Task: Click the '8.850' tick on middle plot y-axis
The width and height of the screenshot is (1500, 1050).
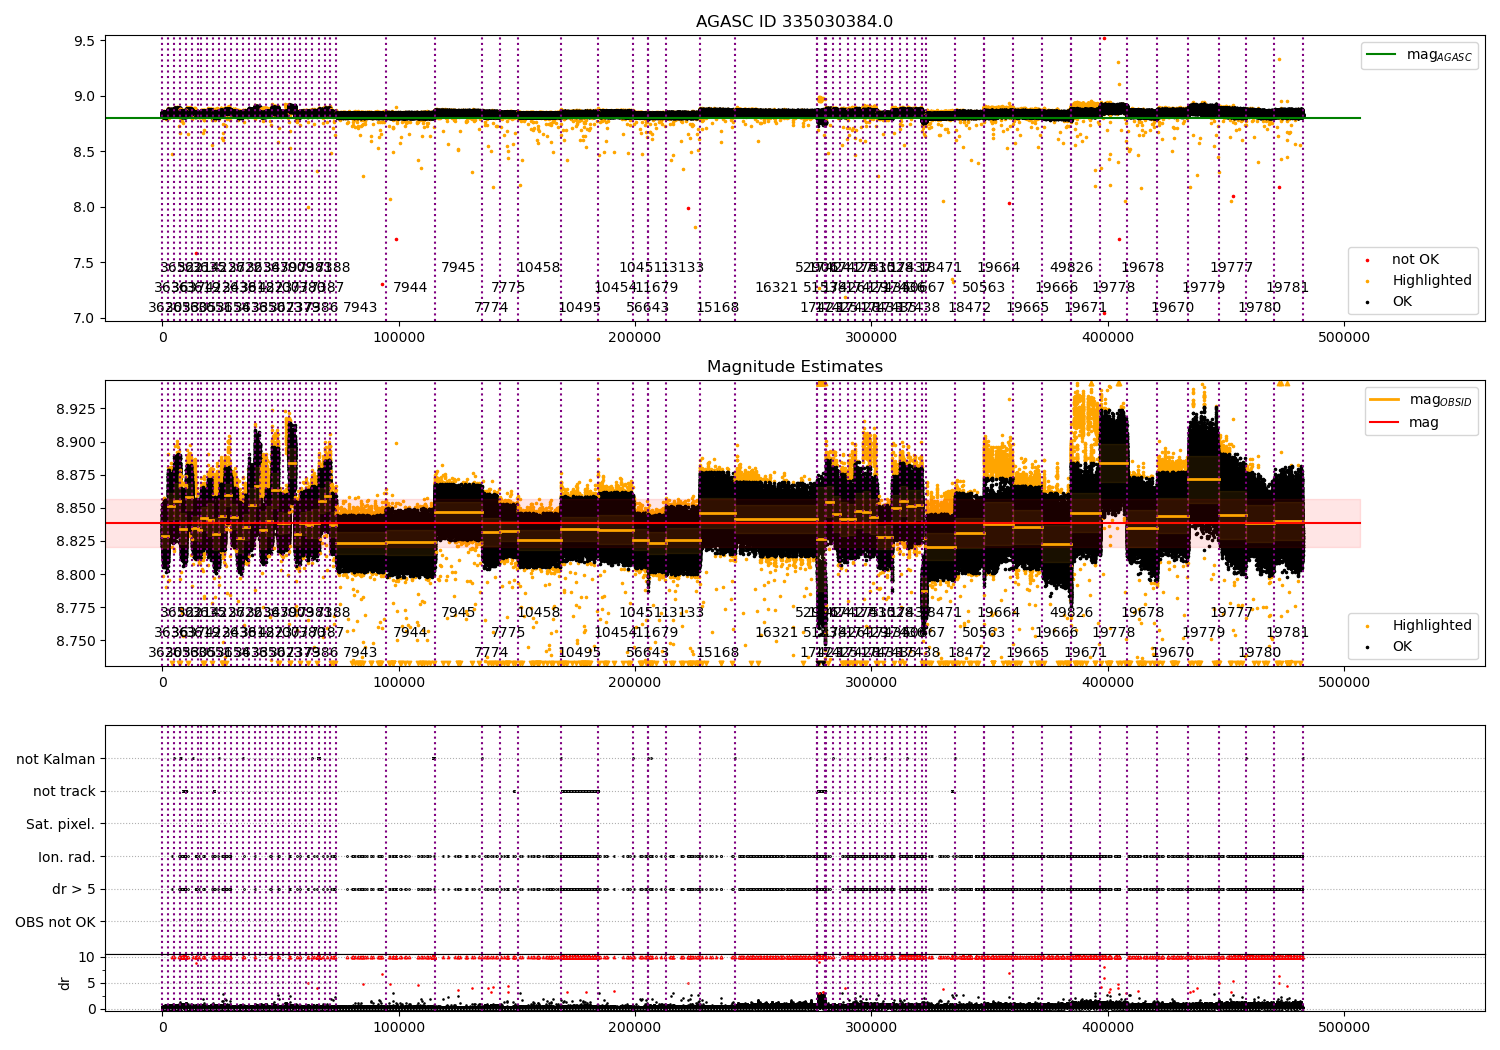Action: 77,509
